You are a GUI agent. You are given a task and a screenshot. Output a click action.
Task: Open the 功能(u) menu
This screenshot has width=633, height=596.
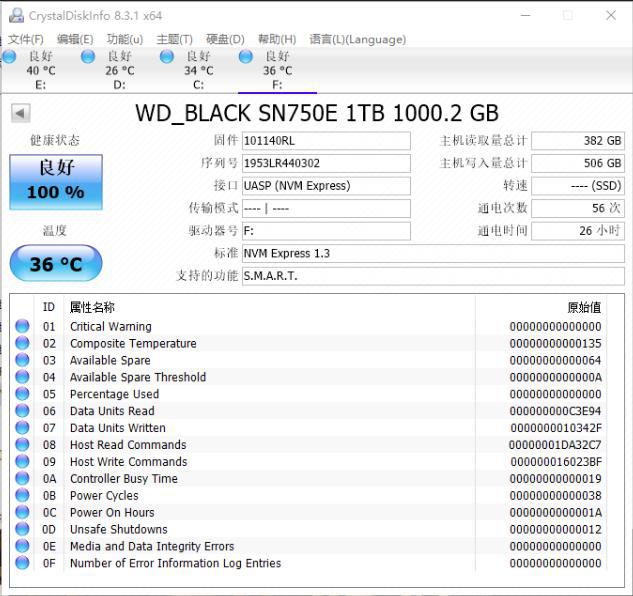[x=125, y=39]
